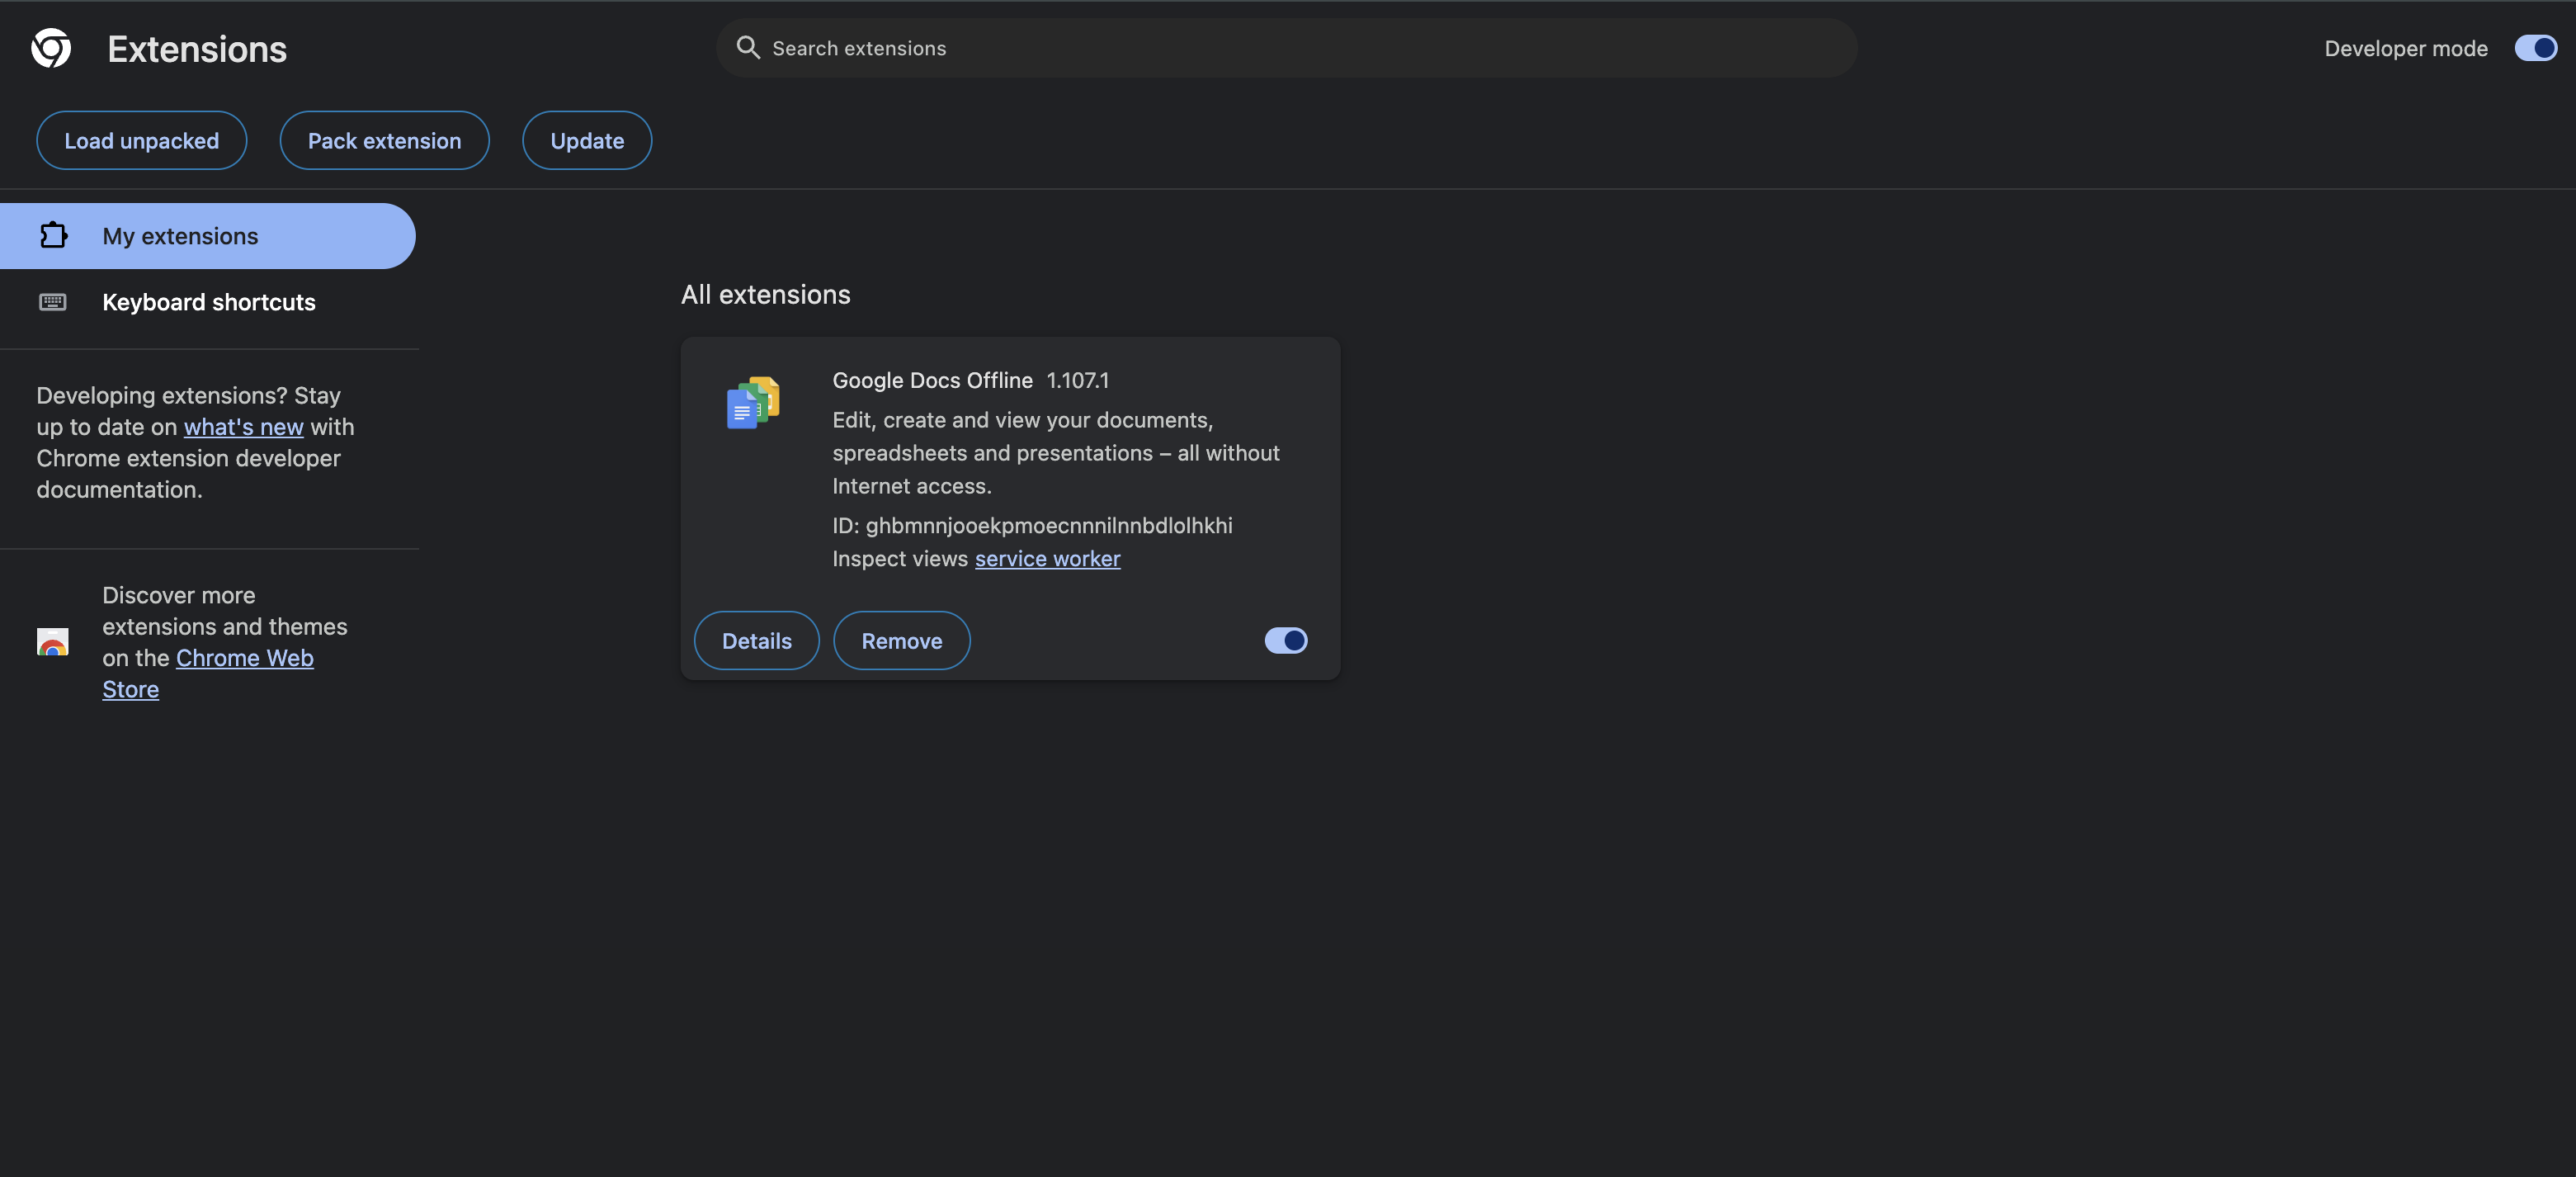Open the service worker inspect link
Viewport: 2576px width, 1177px height.
pyautogui.click(x=1048, y=558)
